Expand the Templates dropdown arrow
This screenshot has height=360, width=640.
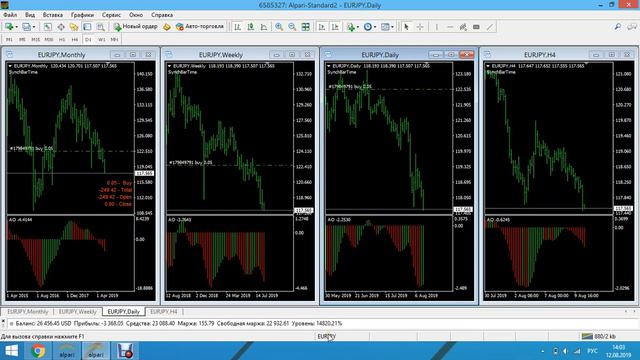coord(392,27)
